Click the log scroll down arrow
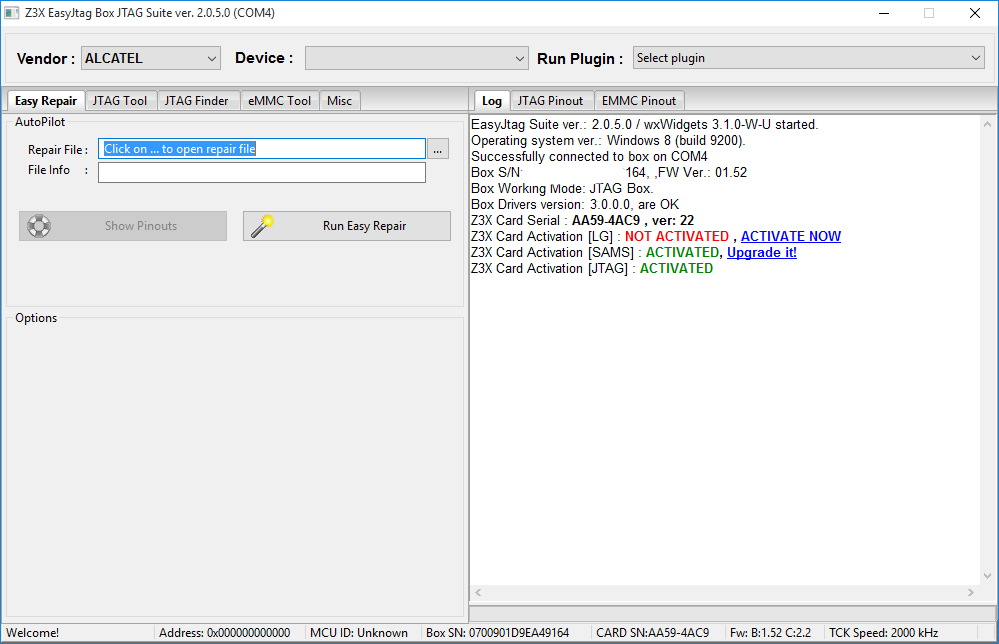This screenshot has width=999, height=644. (987, 576)
